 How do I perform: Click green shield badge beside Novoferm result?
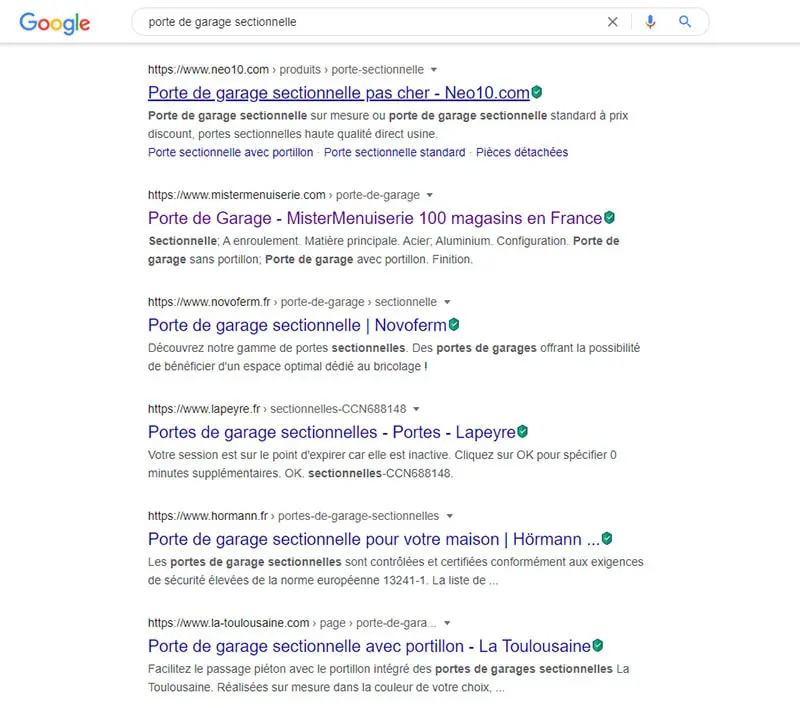point(454,324)
